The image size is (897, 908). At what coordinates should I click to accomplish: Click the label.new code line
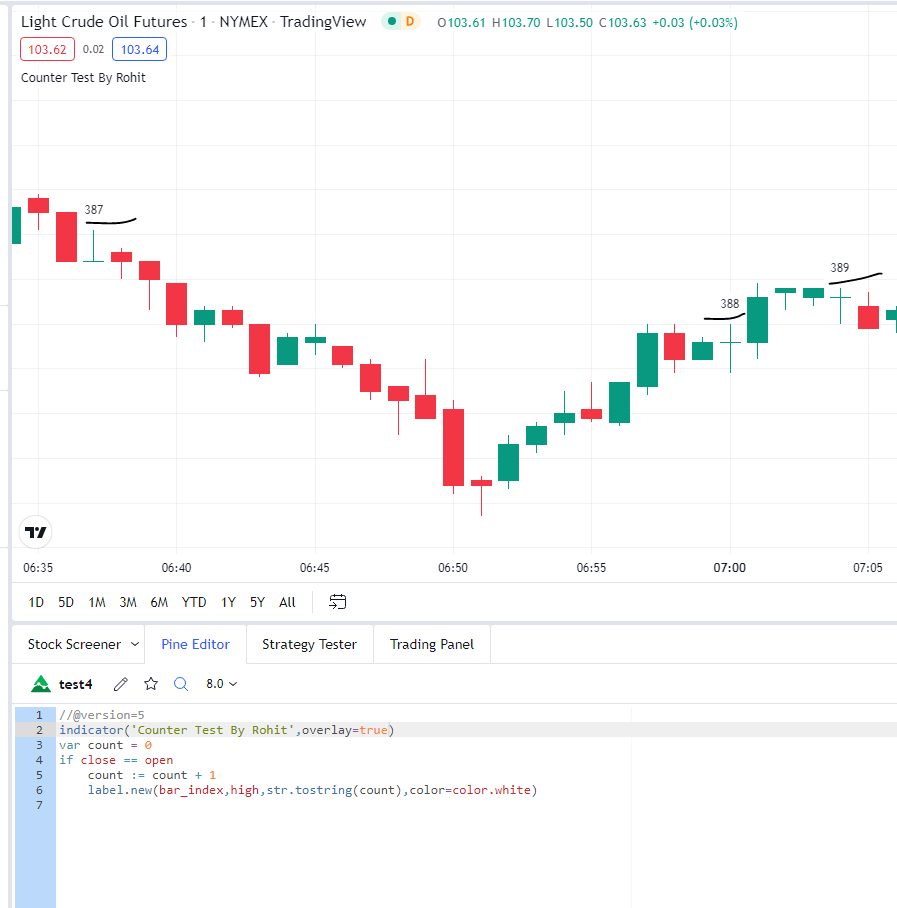coord(313,790)
